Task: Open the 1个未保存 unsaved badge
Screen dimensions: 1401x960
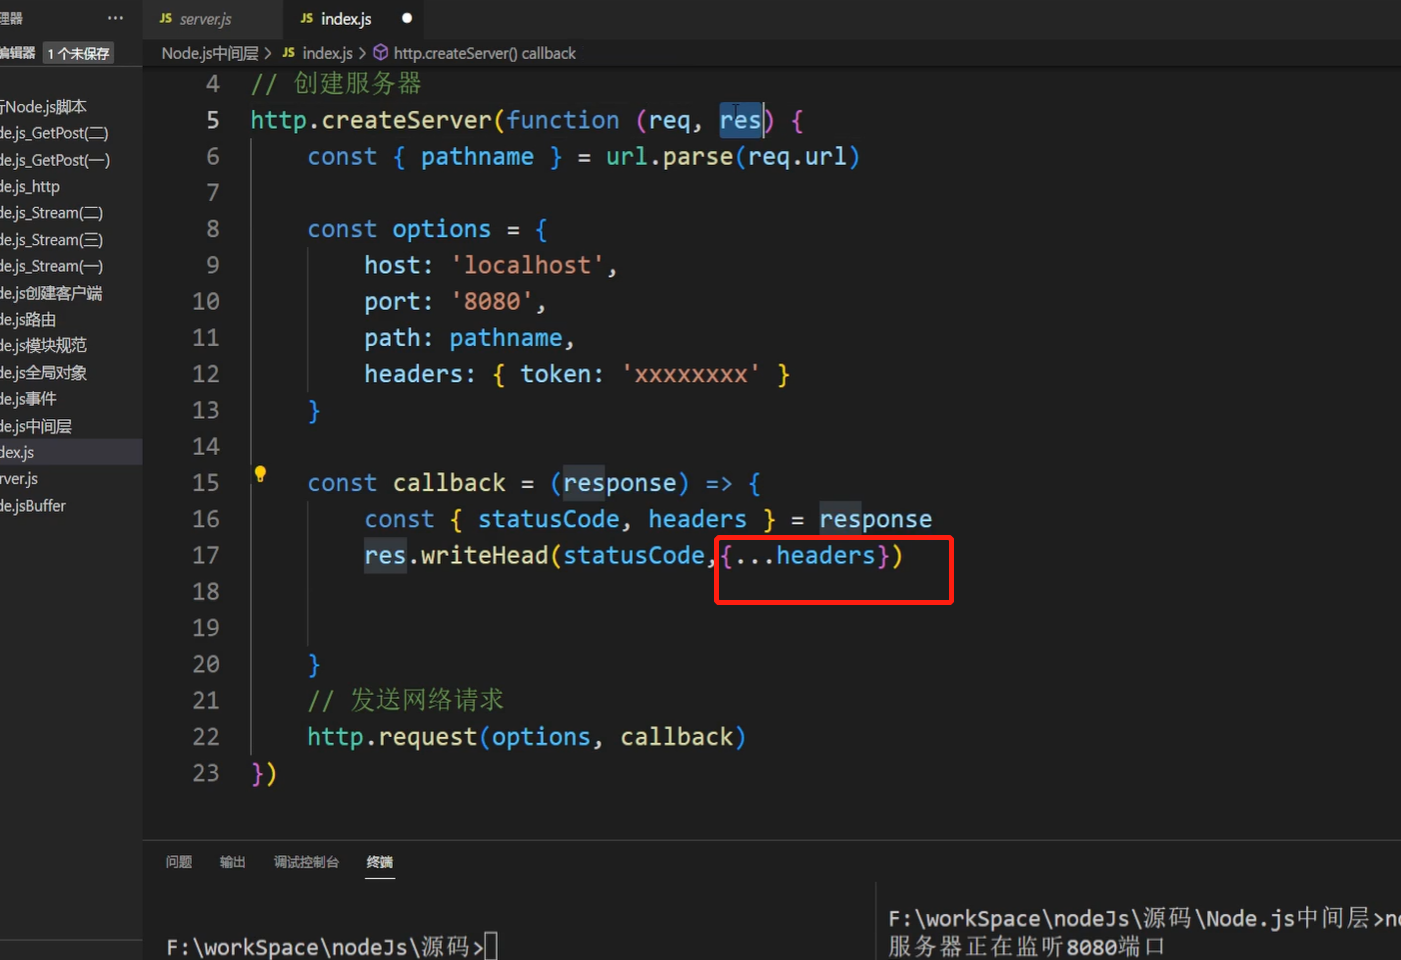Action: pos(78,53)
